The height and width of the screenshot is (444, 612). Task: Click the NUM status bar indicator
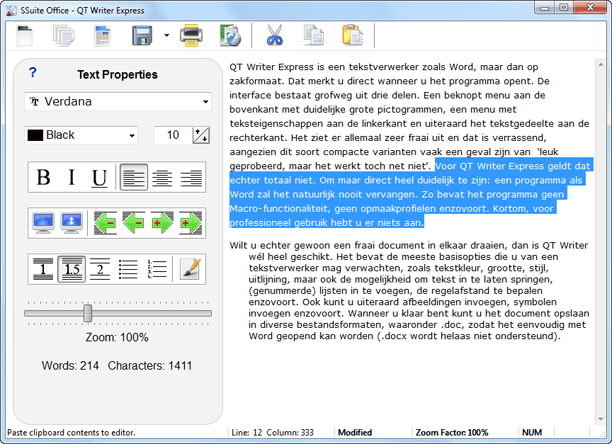(x=532, y=433)
